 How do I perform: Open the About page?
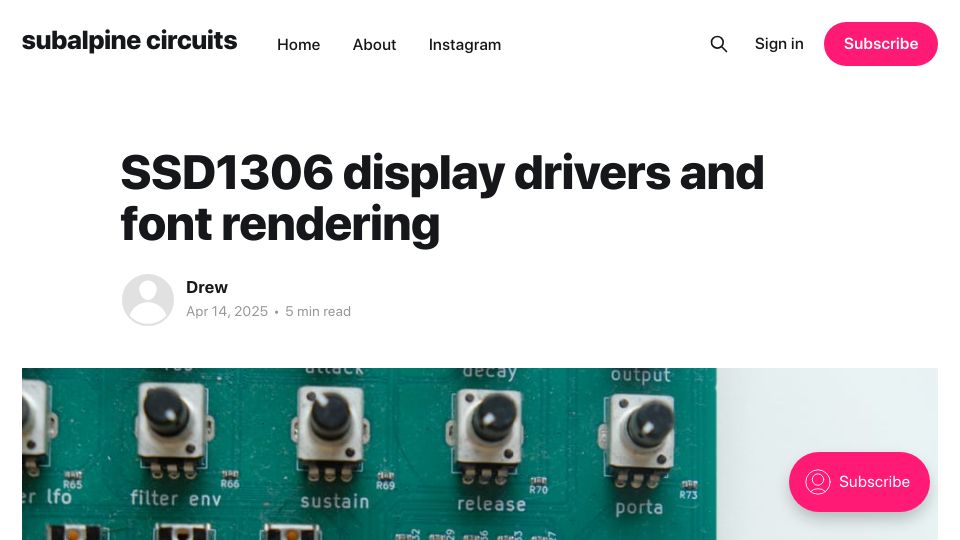pos(374,45)
